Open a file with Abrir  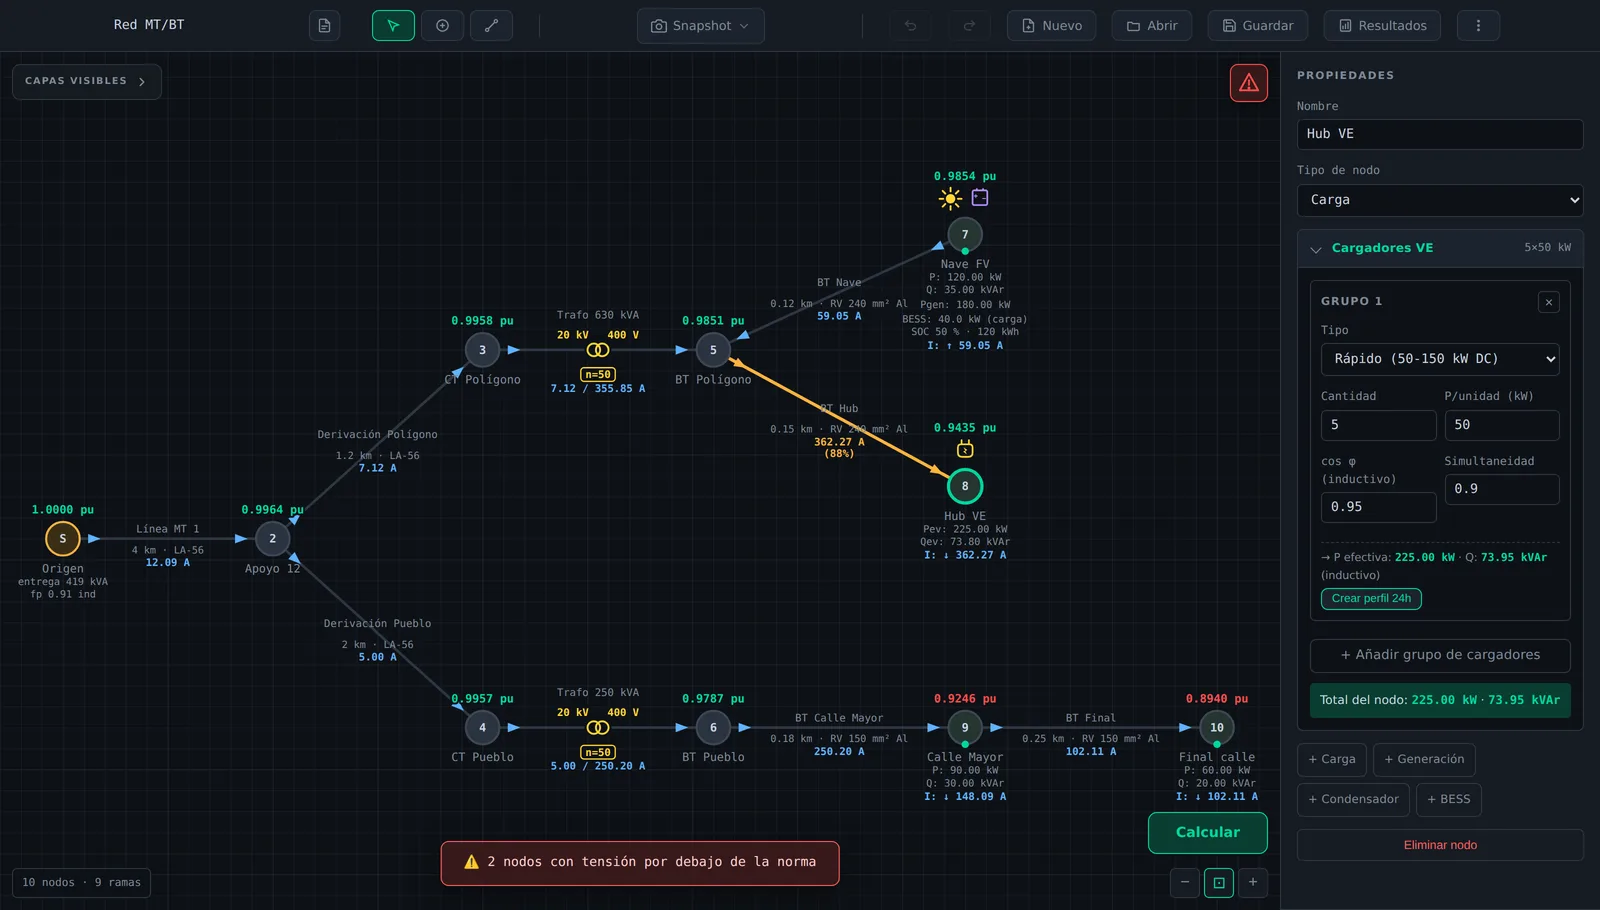pos(1152,26)
